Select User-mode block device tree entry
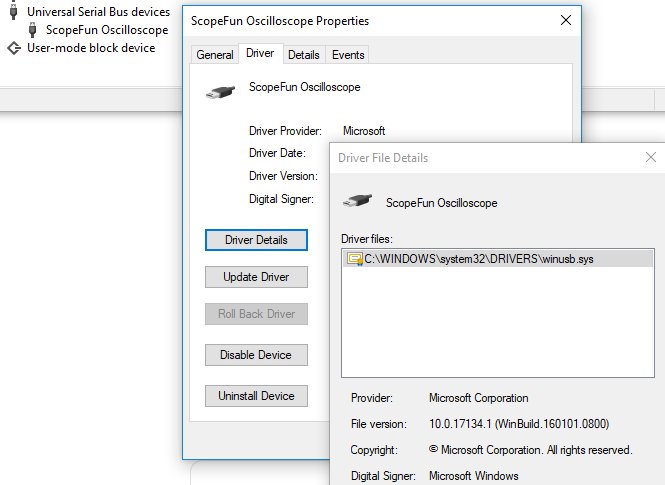 [x=91, y=48]
